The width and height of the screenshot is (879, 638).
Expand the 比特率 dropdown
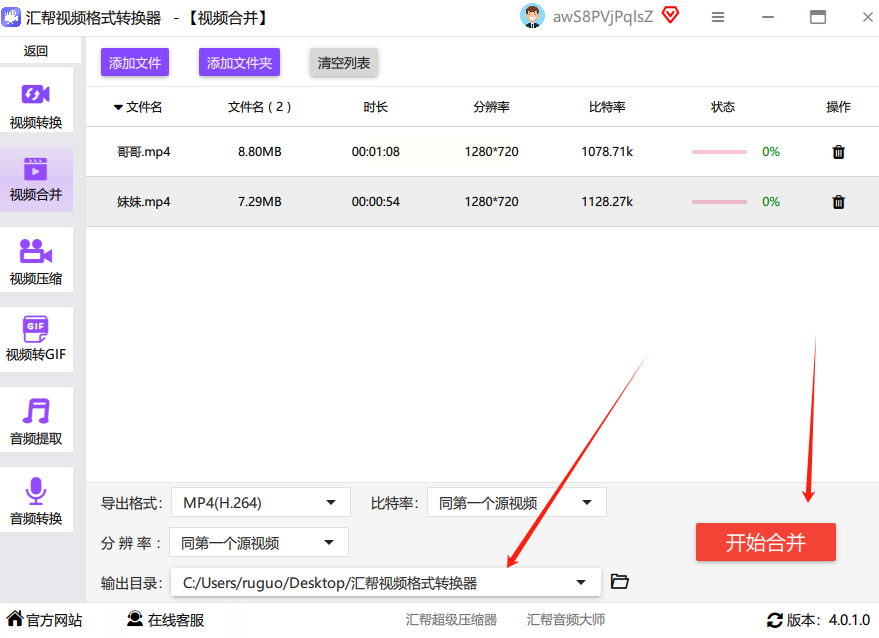coord(516,502)
